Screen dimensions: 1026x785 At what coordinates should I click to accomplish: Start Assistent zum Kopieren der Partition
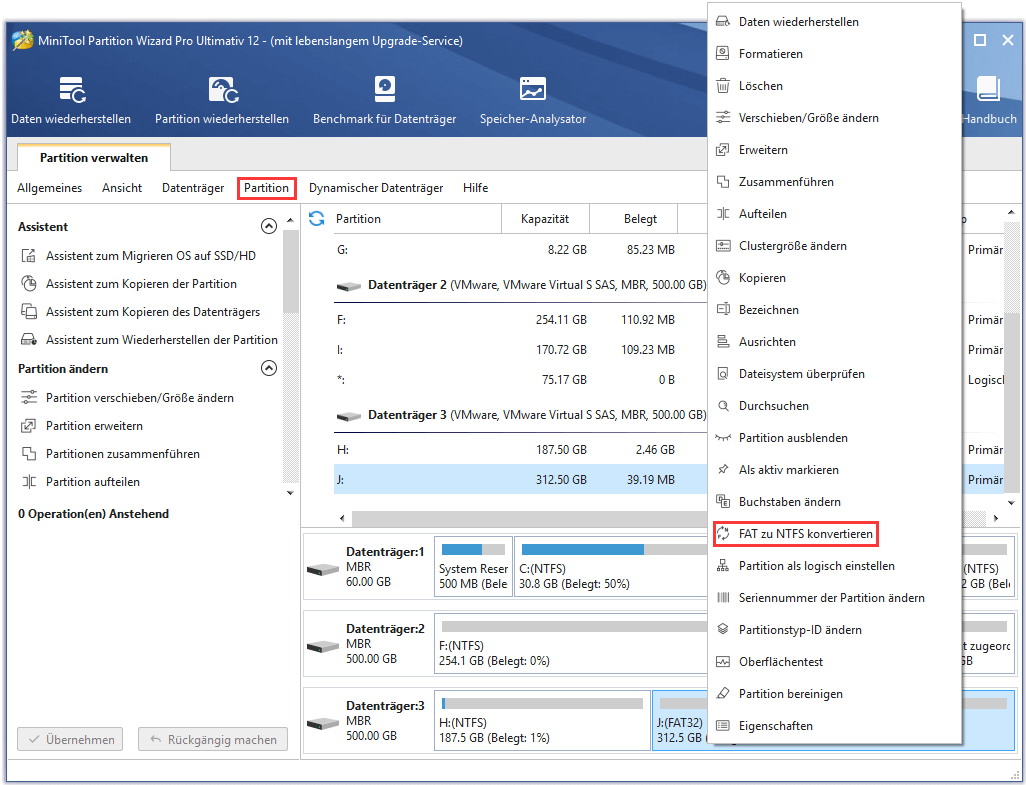(x=141, y=284)
